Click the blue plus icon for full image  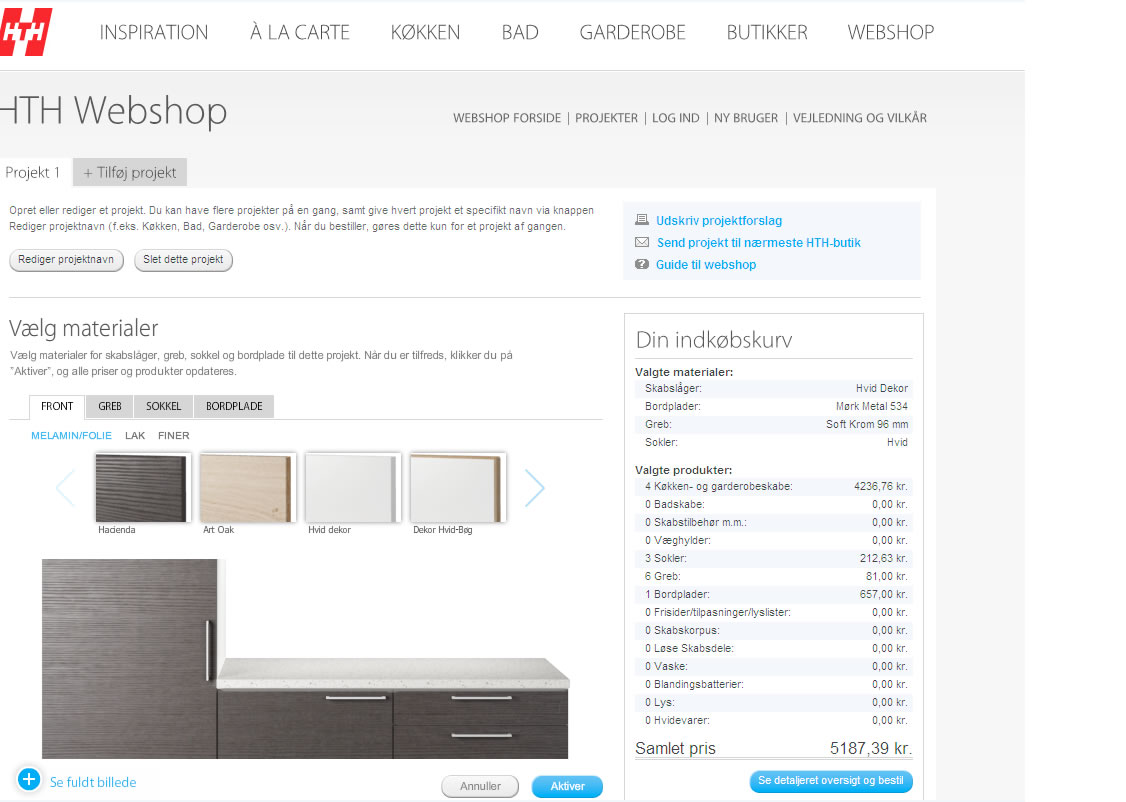point(28,780)
